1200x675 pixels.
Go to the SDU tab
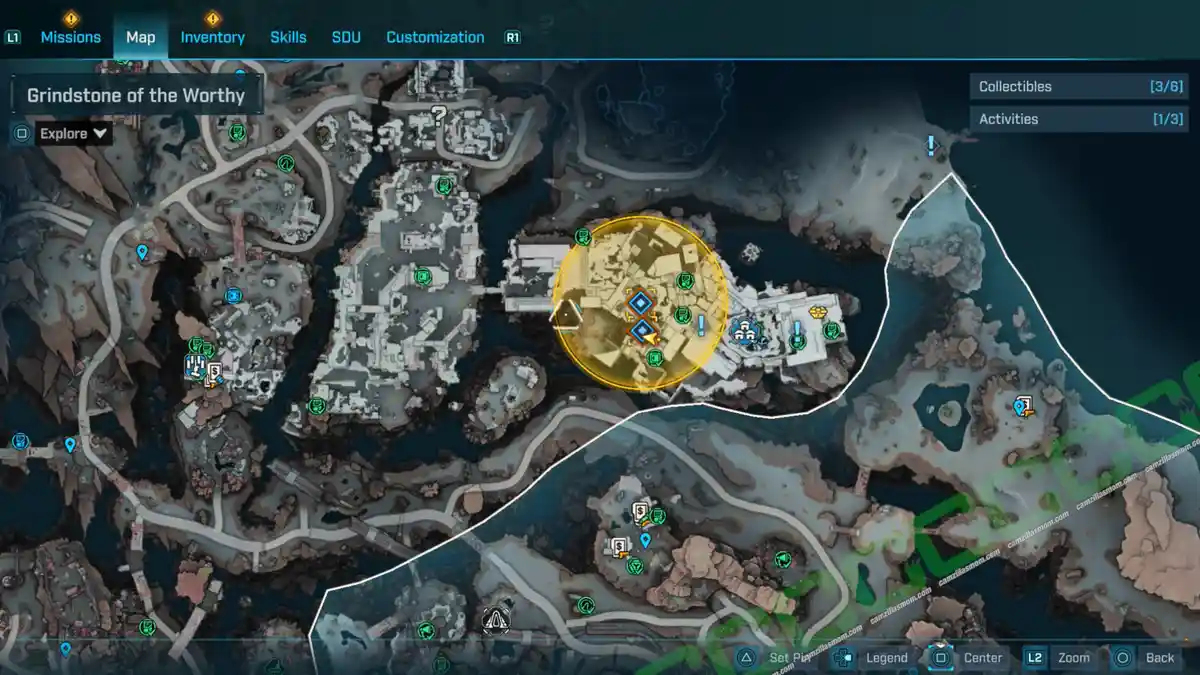345,37
